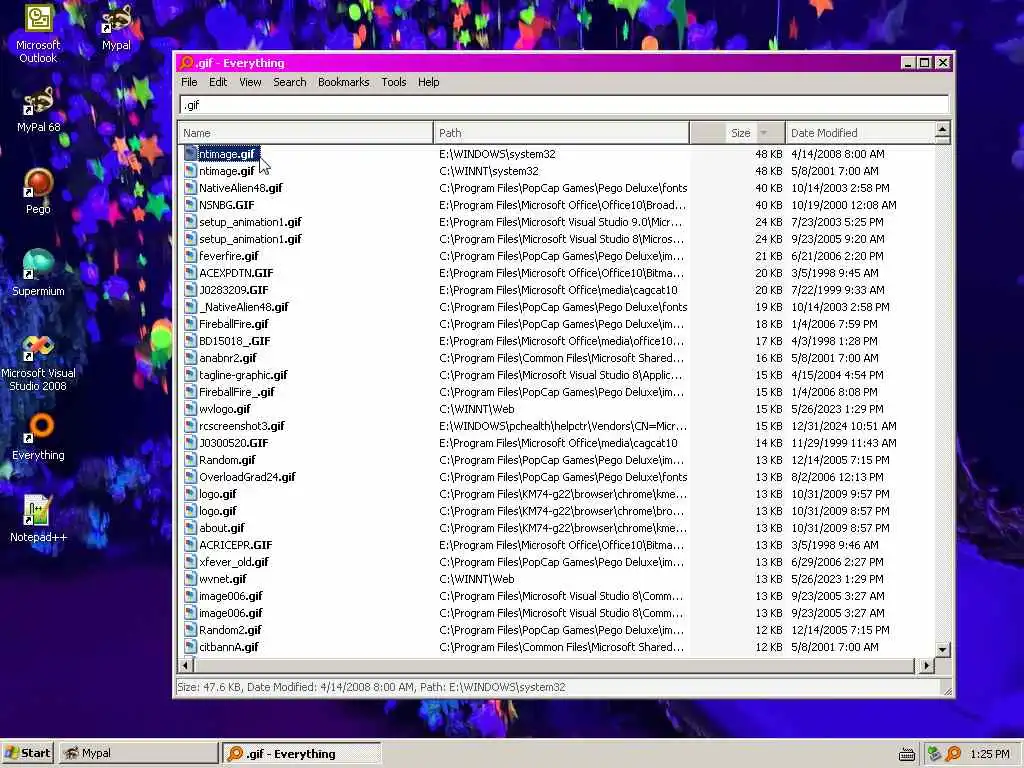The height and width of the screenshot is (768, 1024).
Task: Select the ACRICEPR.GIF file name
Action: [236, 545]
